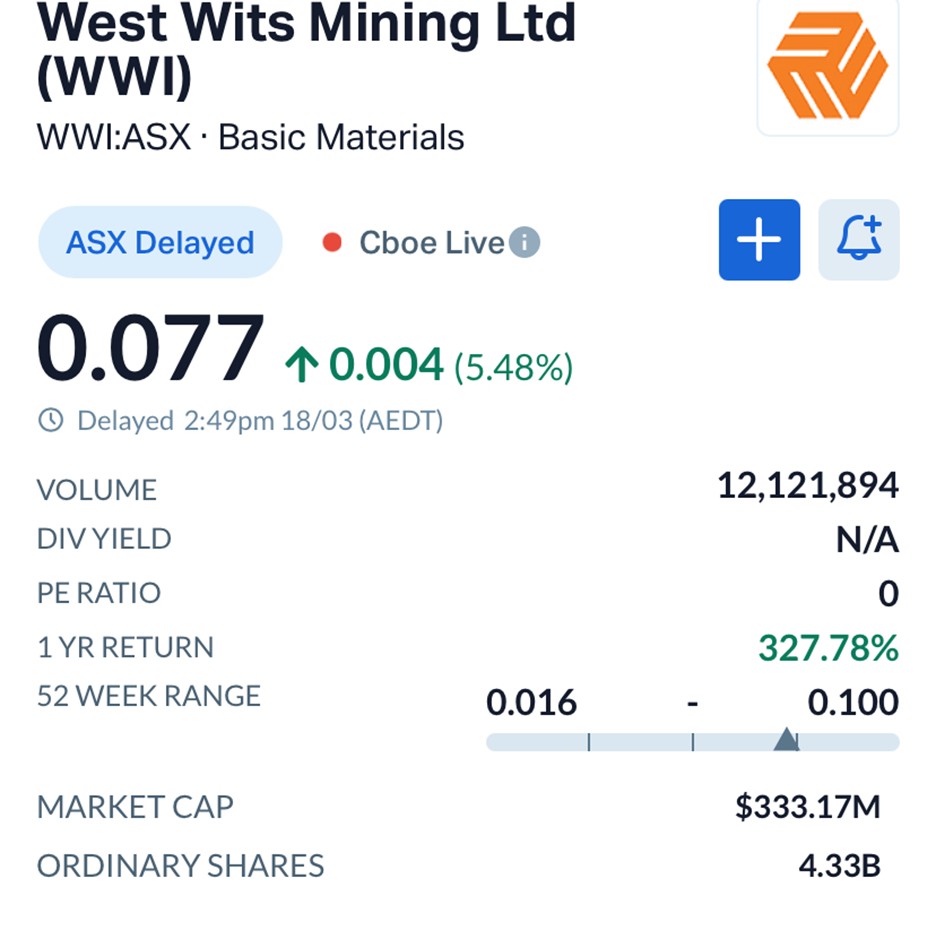Click the green price-up arrow
Image resolution: width=936 pixels, height=930 pixels.
point(301,367)
